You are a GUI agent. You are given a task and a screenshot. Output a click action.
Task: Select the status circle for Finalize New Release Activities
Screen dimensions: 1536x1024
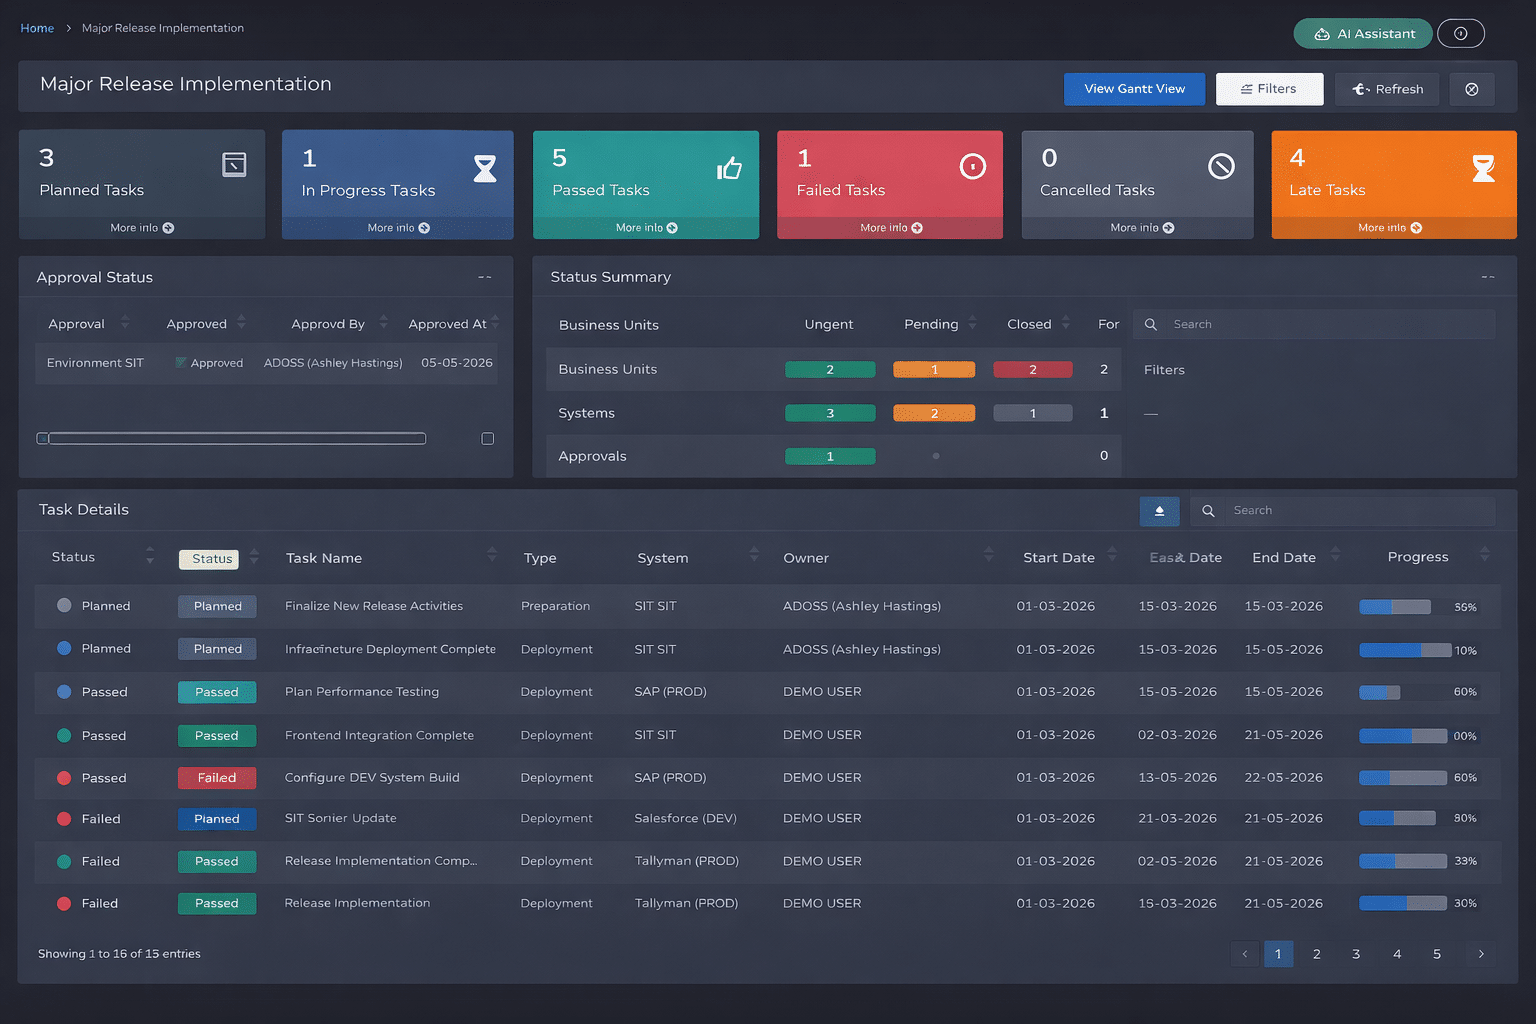pyautogui.click(x=64, y=605)
